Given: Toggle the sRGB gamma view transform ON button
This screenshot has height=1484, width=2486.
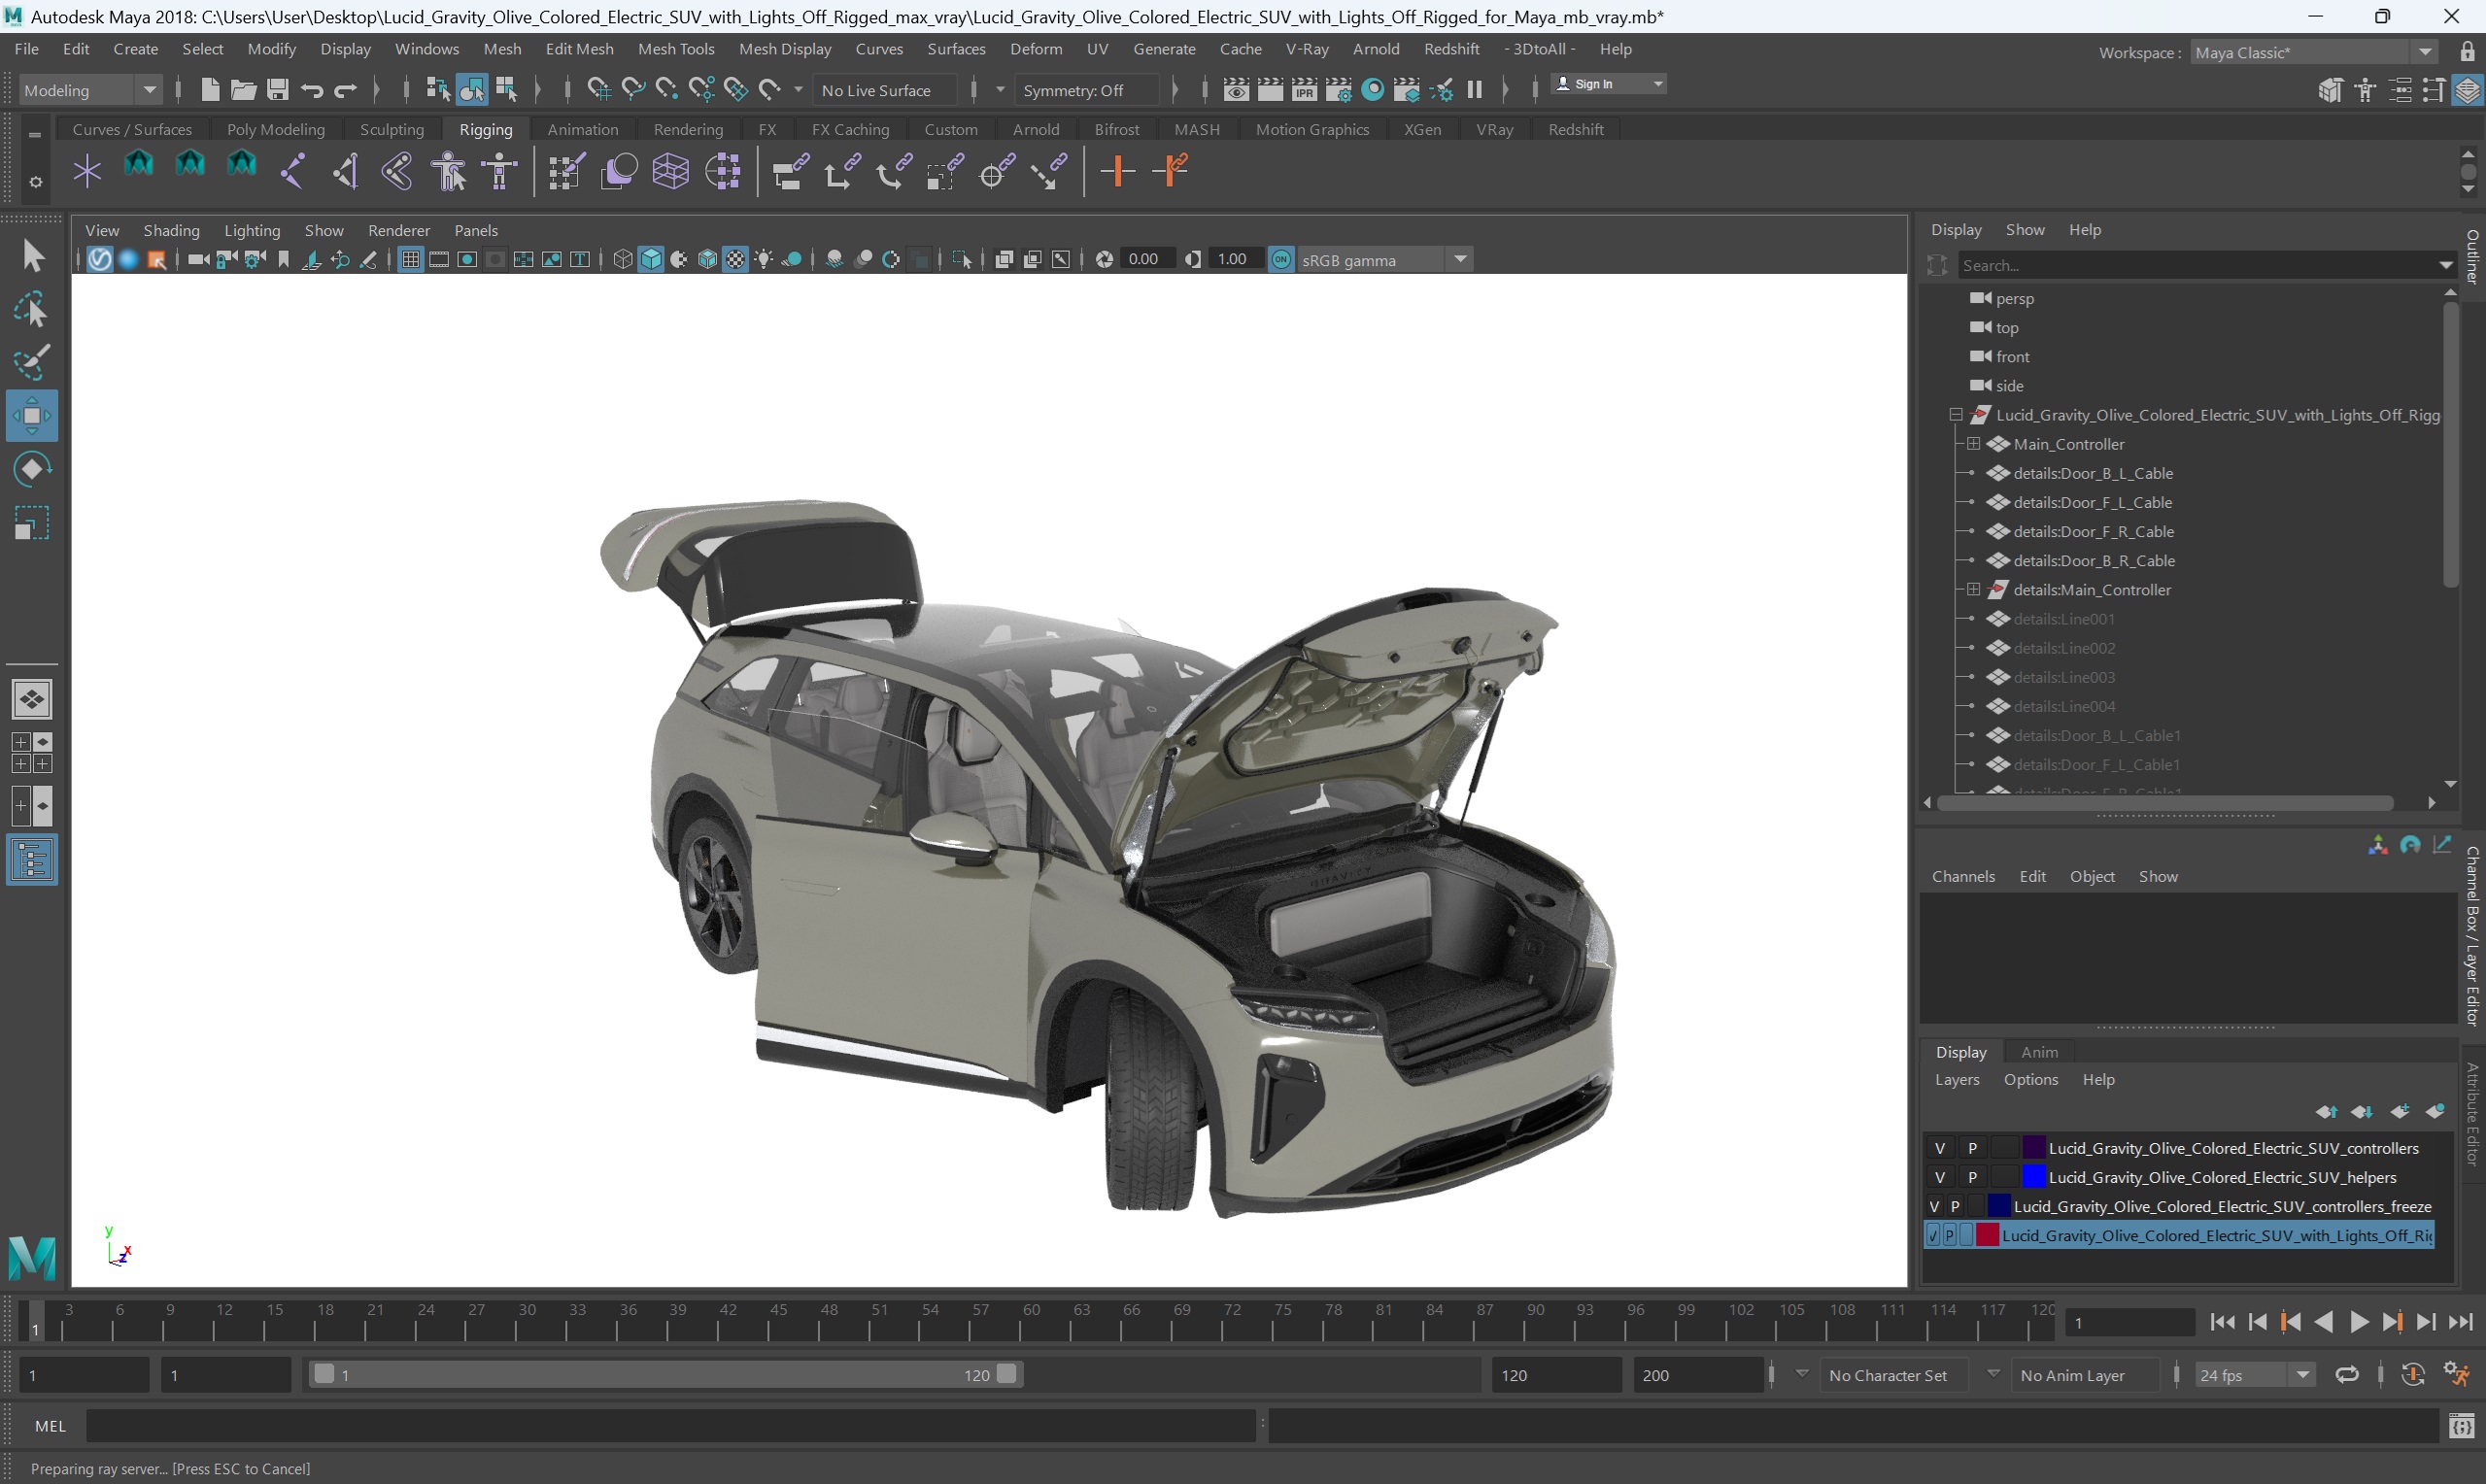Looking at the screenshot, I should tap(1281, 260).
